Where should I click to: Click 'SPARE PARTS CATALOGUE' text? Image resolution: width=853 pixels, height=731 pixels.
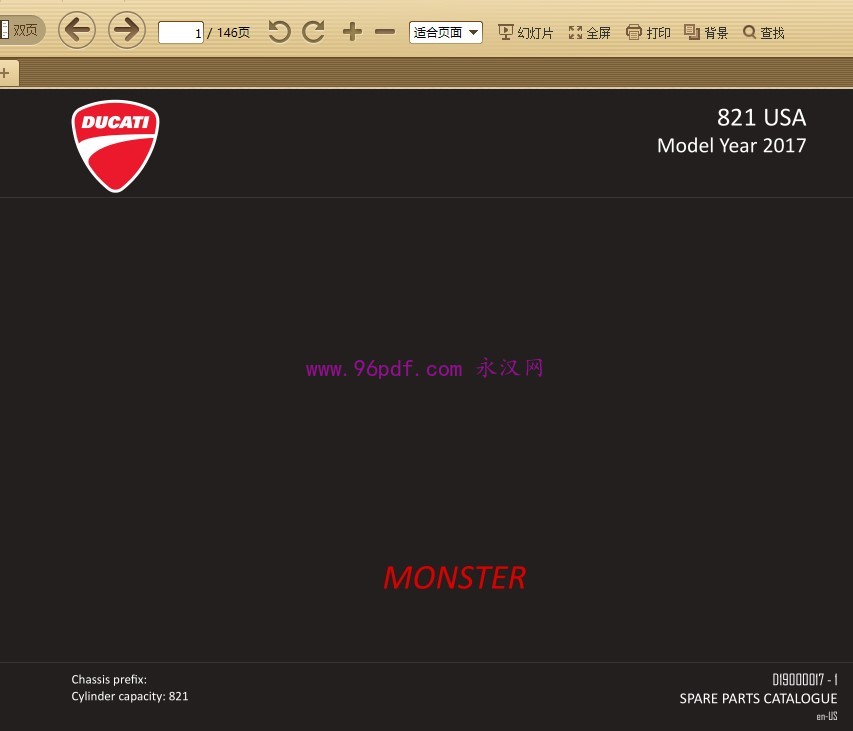(758, 698)
